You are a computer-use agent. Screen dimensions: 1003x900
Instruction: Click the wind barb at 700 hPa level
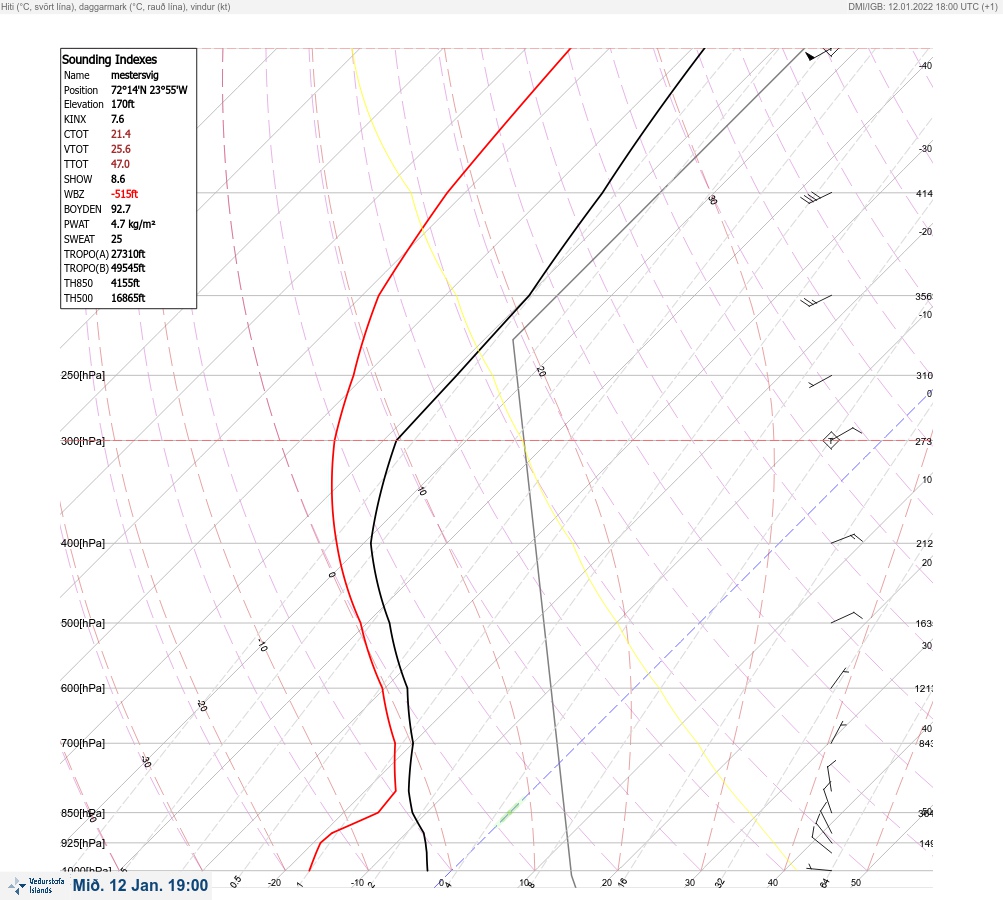[x=838, y=732]
